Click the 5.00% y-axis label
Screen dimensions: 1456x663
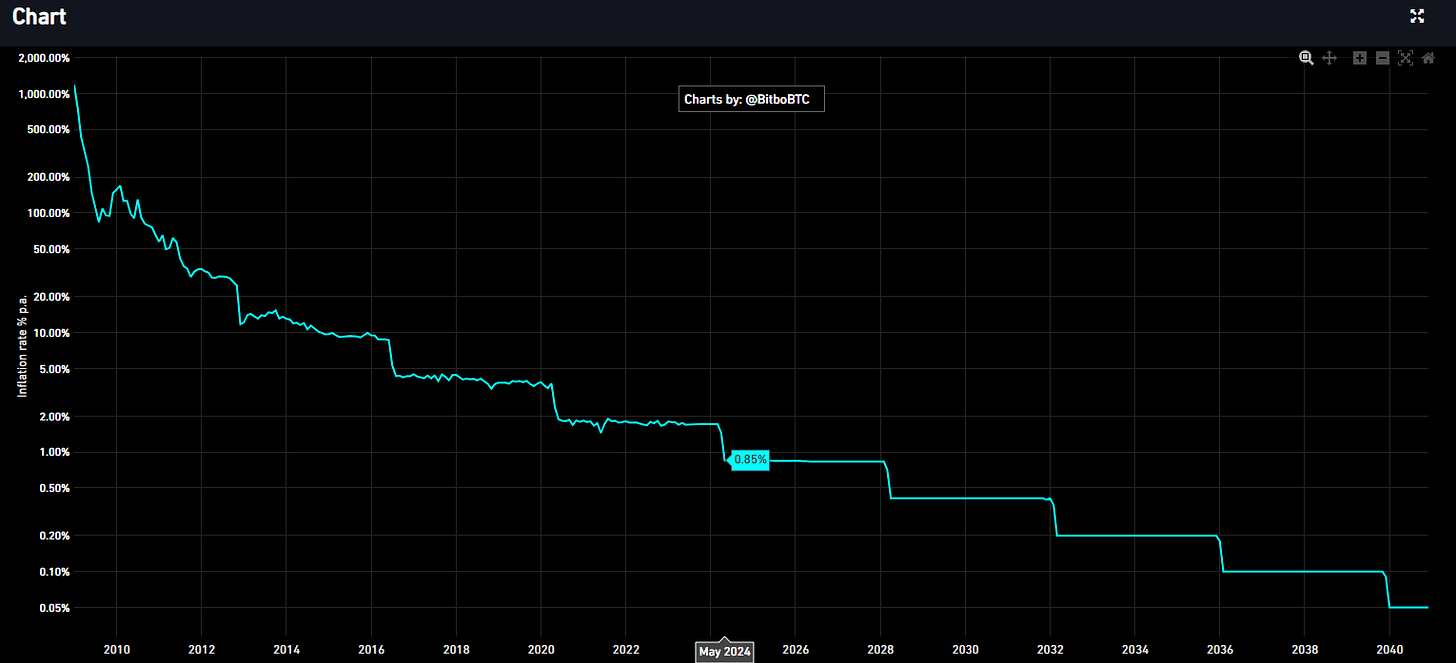pyautogui.click(x=55, y=369)
